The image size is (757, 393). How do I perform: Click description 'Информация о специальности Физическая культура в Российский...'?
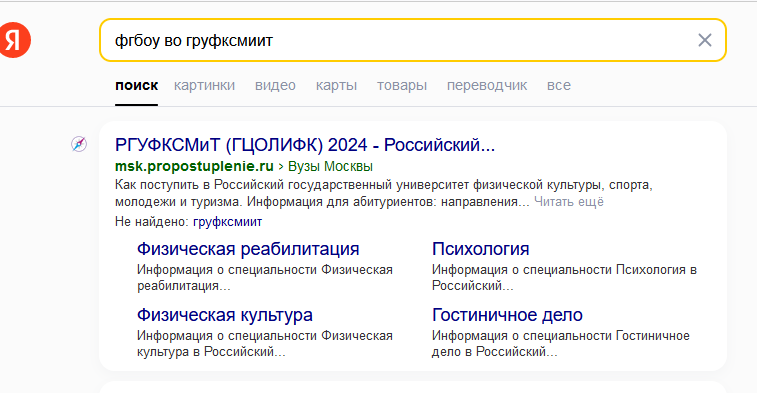265,344
